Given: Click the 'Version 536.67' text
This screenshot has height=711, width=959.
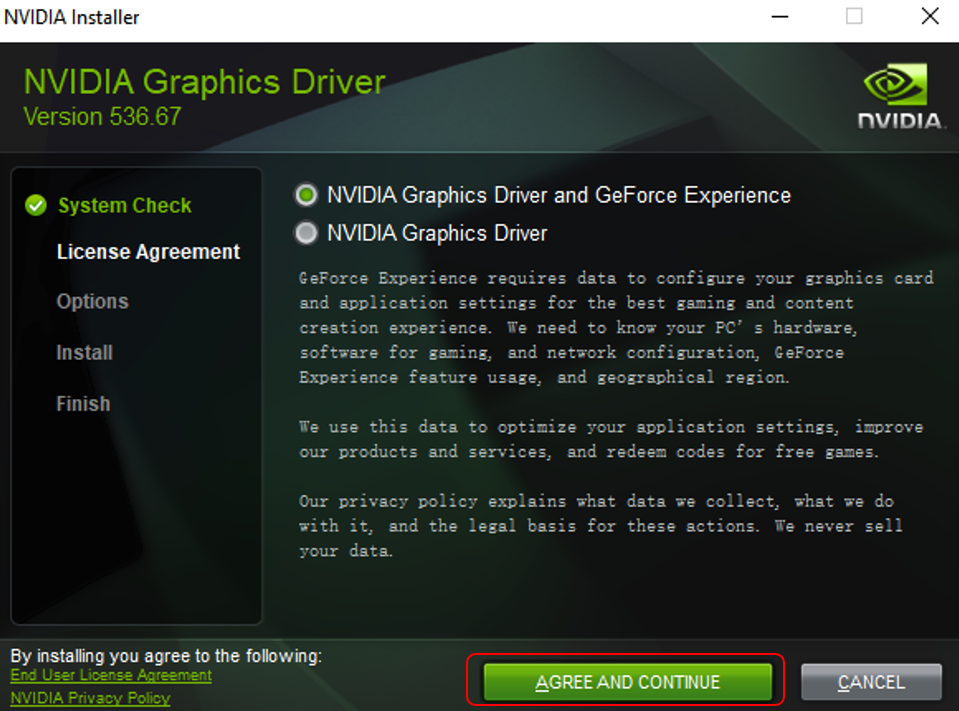Looking at the screenshot, I should (102, 117).
